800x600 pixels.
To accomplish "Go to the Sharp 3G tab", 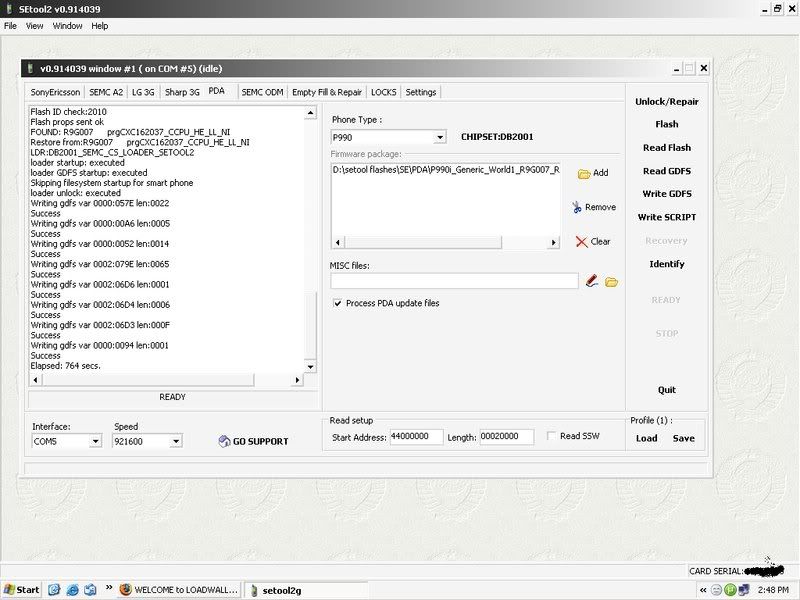I will (182, 92).
